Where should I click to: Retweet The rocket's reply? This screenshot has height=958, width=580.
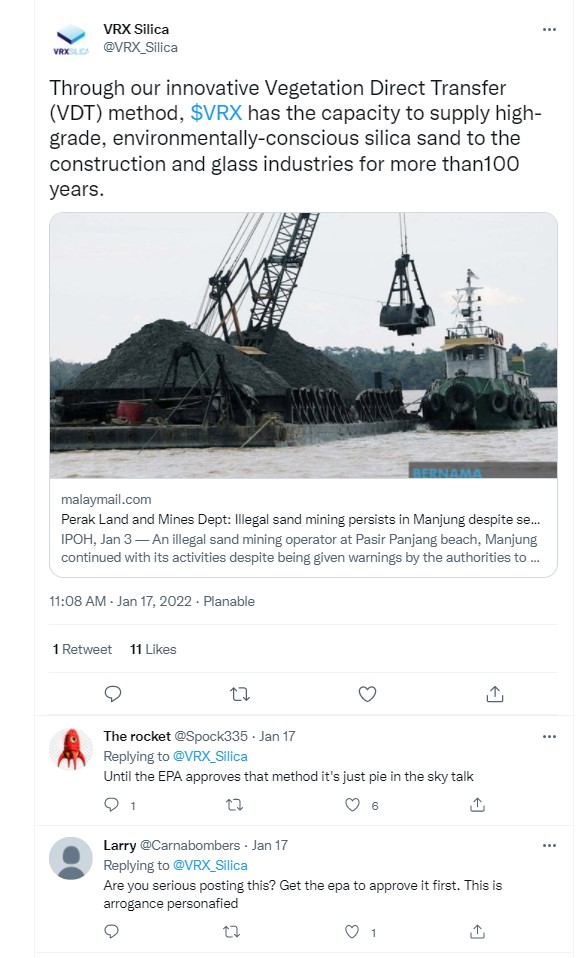coord(234,805)
